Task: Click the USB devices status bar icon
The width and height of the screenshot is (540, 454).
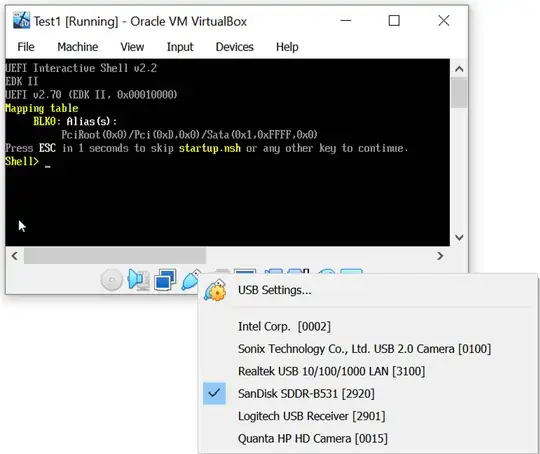Action: click(x=190, y=279)
